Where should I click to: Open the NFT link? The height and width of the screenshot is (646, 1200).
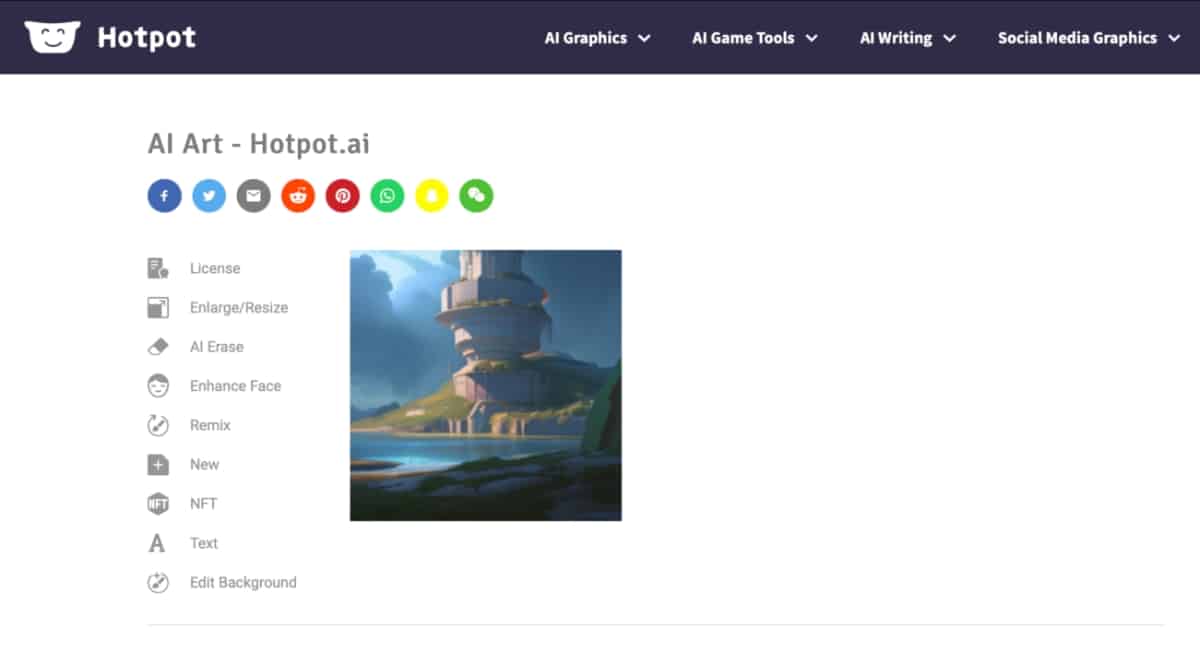click(203, 504)
